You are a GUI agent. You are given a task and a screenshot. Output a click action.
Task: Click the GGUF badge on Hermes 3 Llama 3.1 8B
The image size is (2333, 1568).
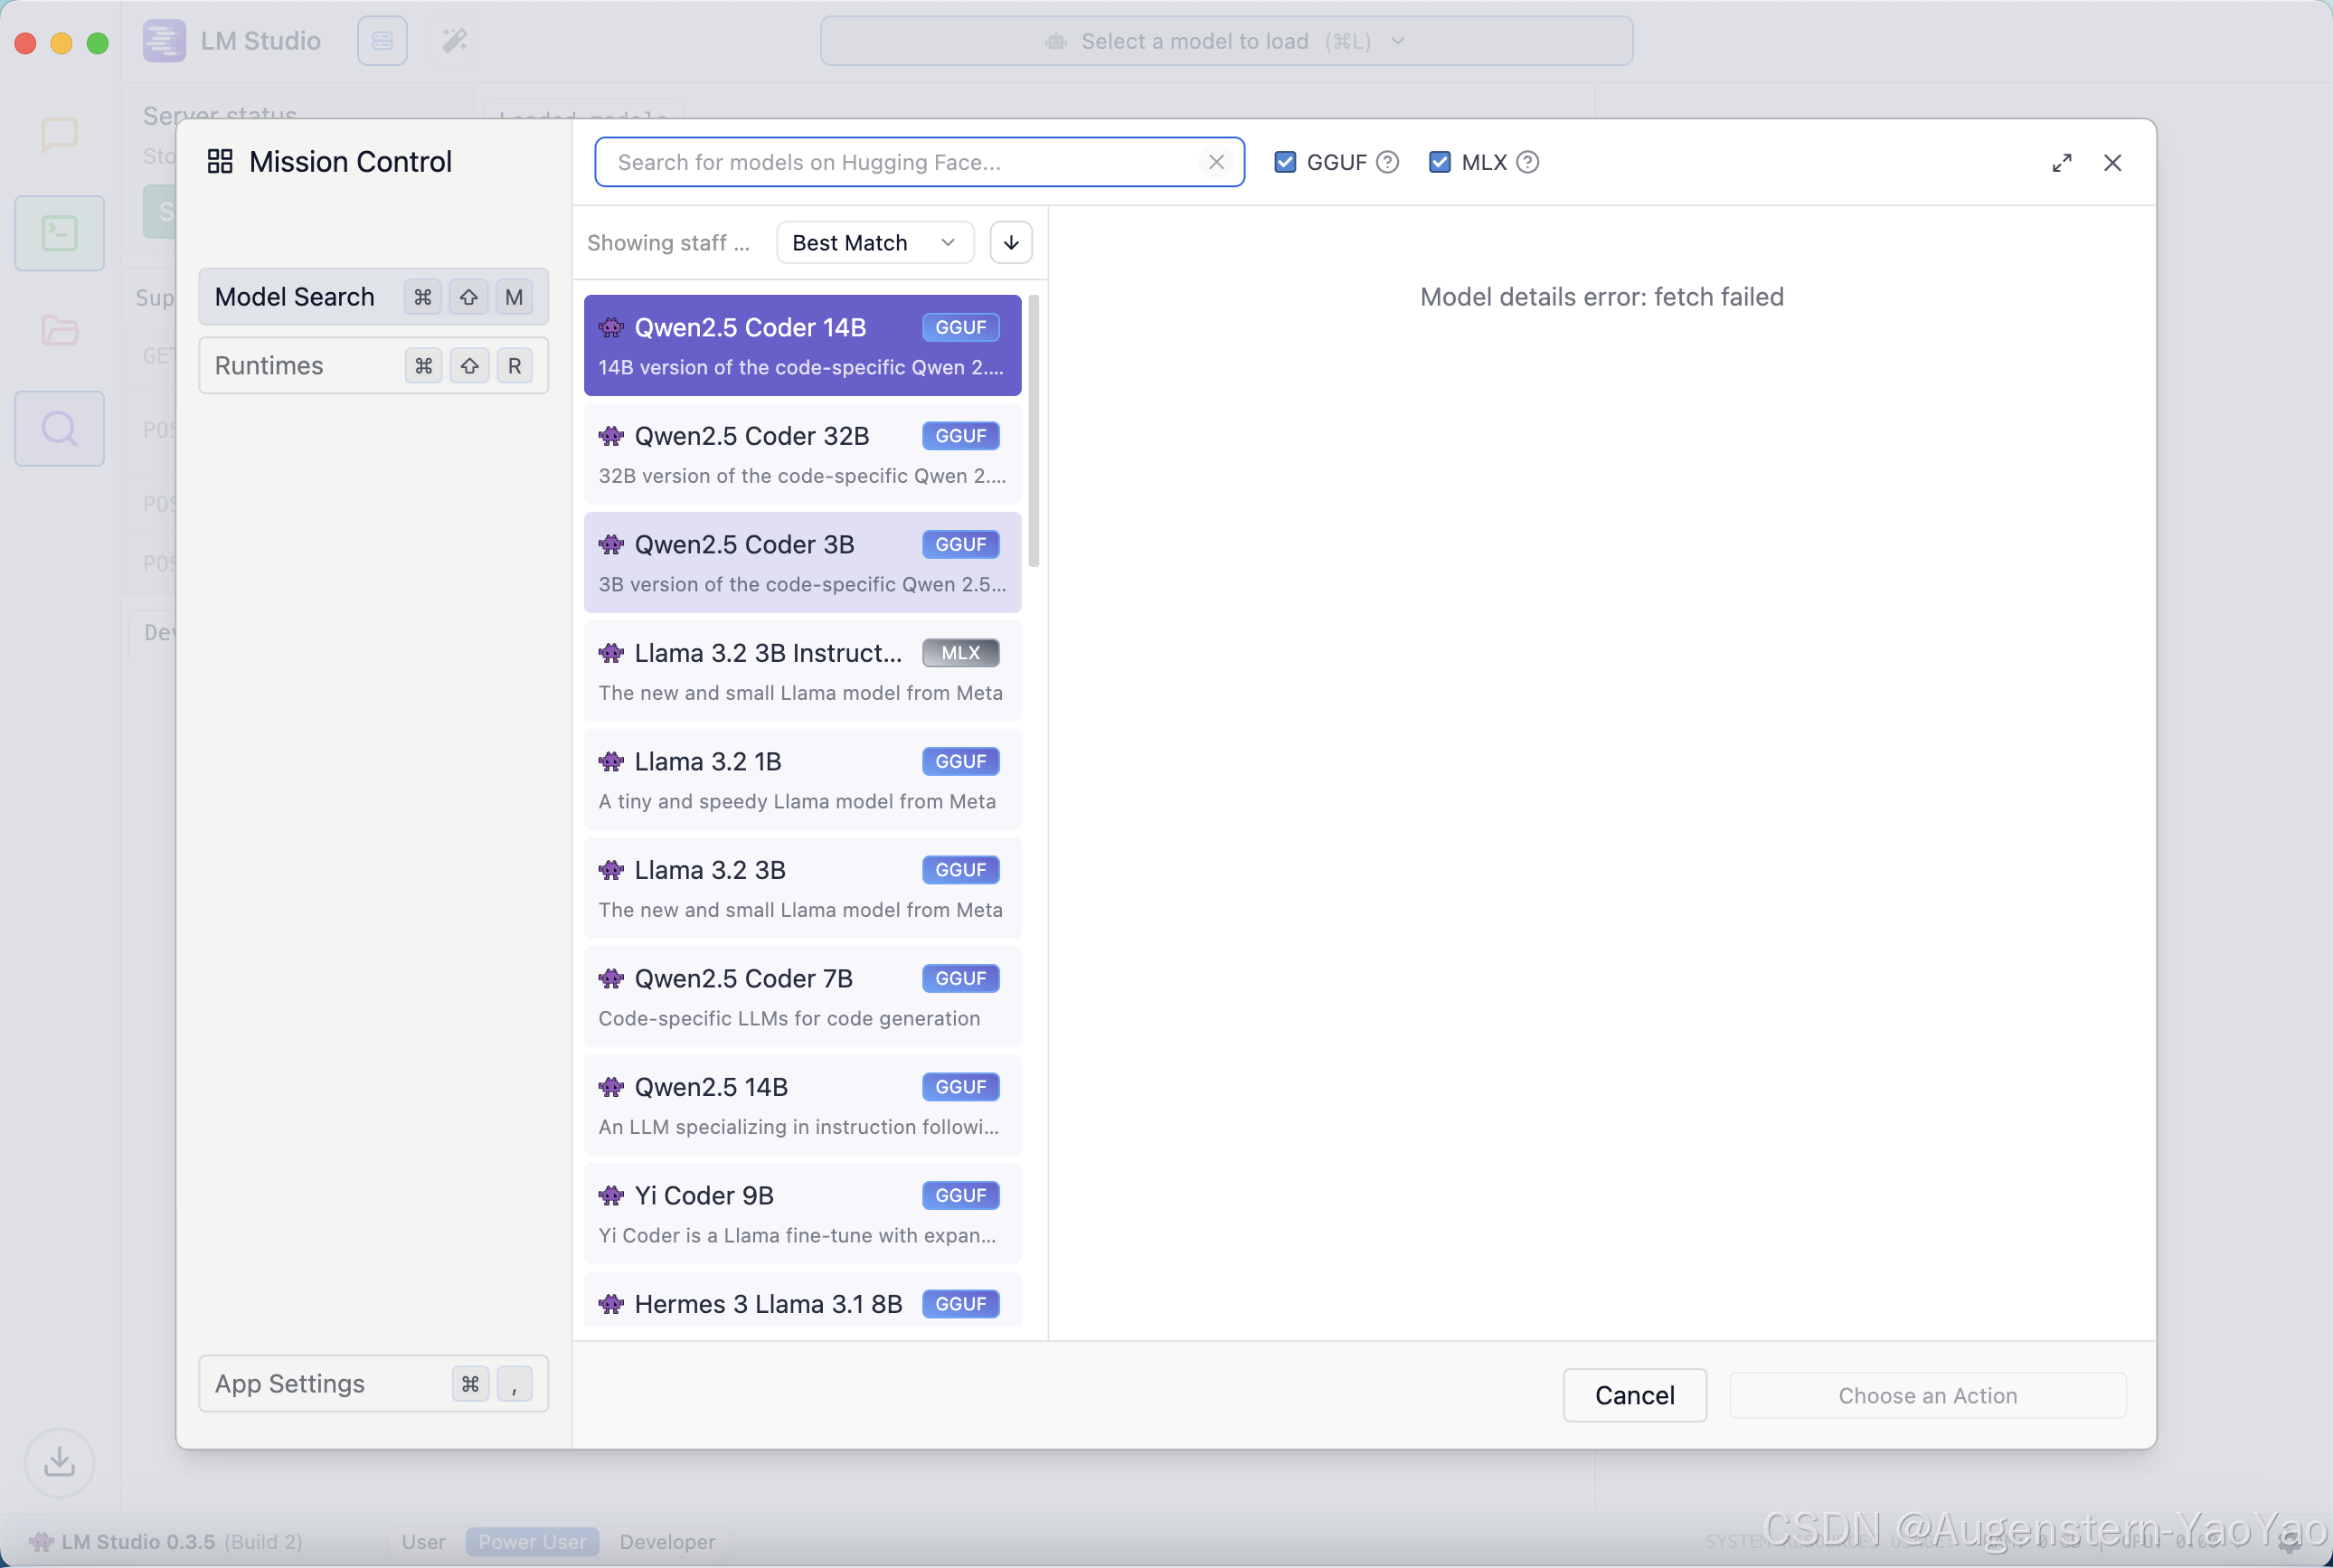[x=960, y=1304]
